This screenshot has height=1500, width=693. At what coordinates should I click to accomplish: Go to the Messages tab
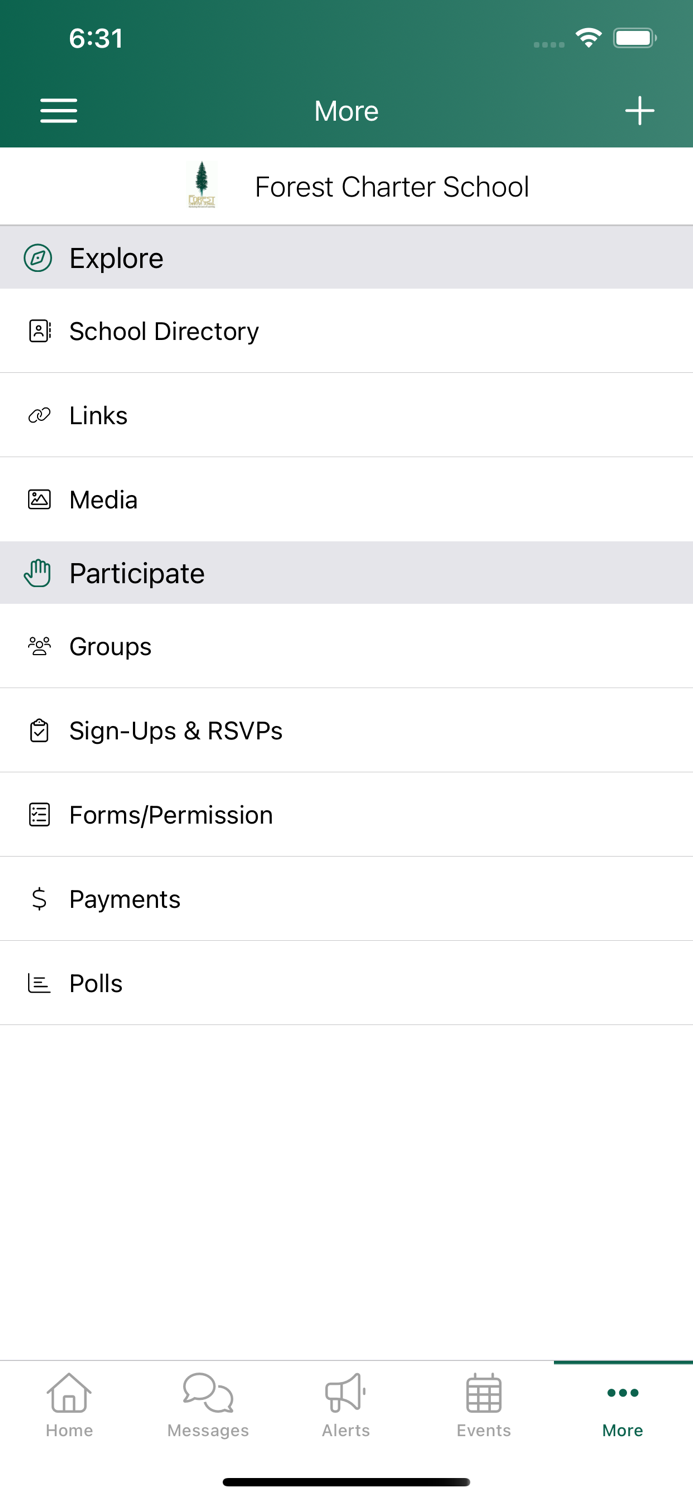pos(208,1405)
